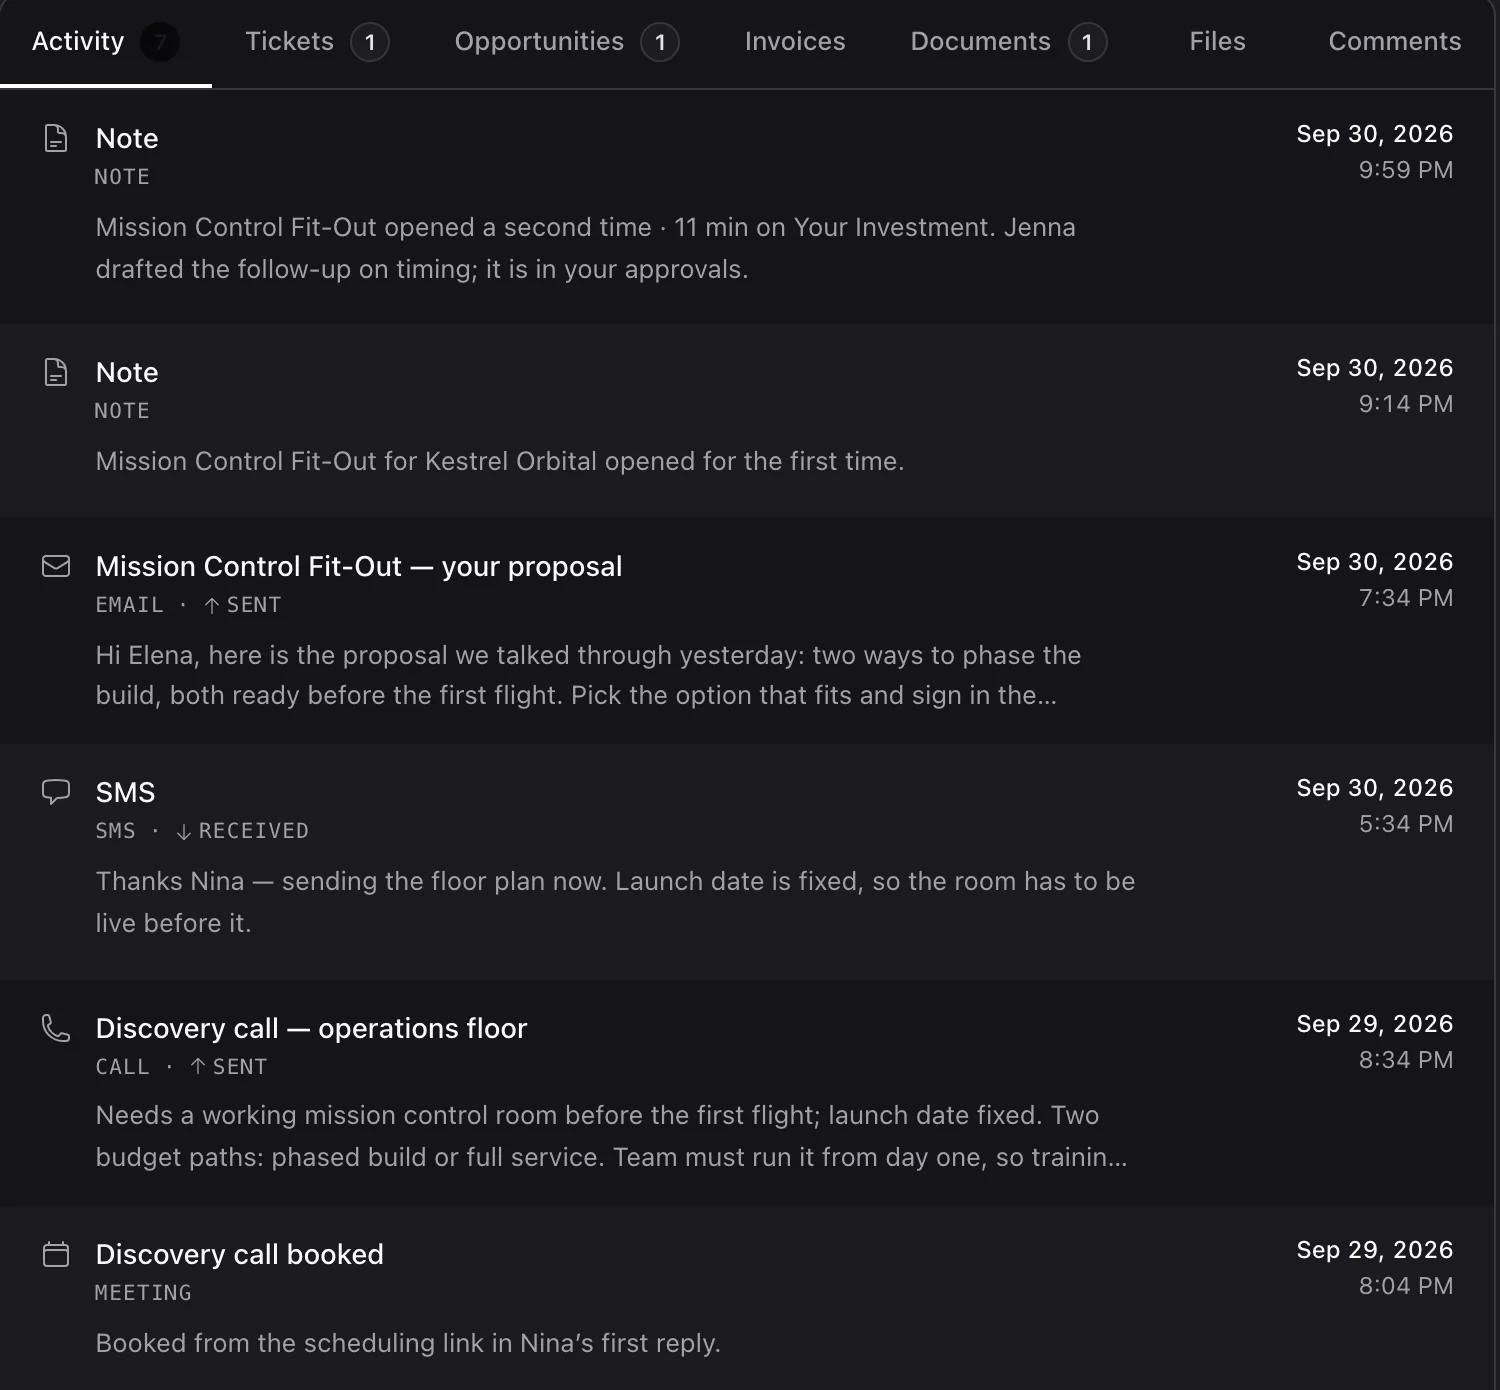Click the Tickets count badge

point(370,42)
